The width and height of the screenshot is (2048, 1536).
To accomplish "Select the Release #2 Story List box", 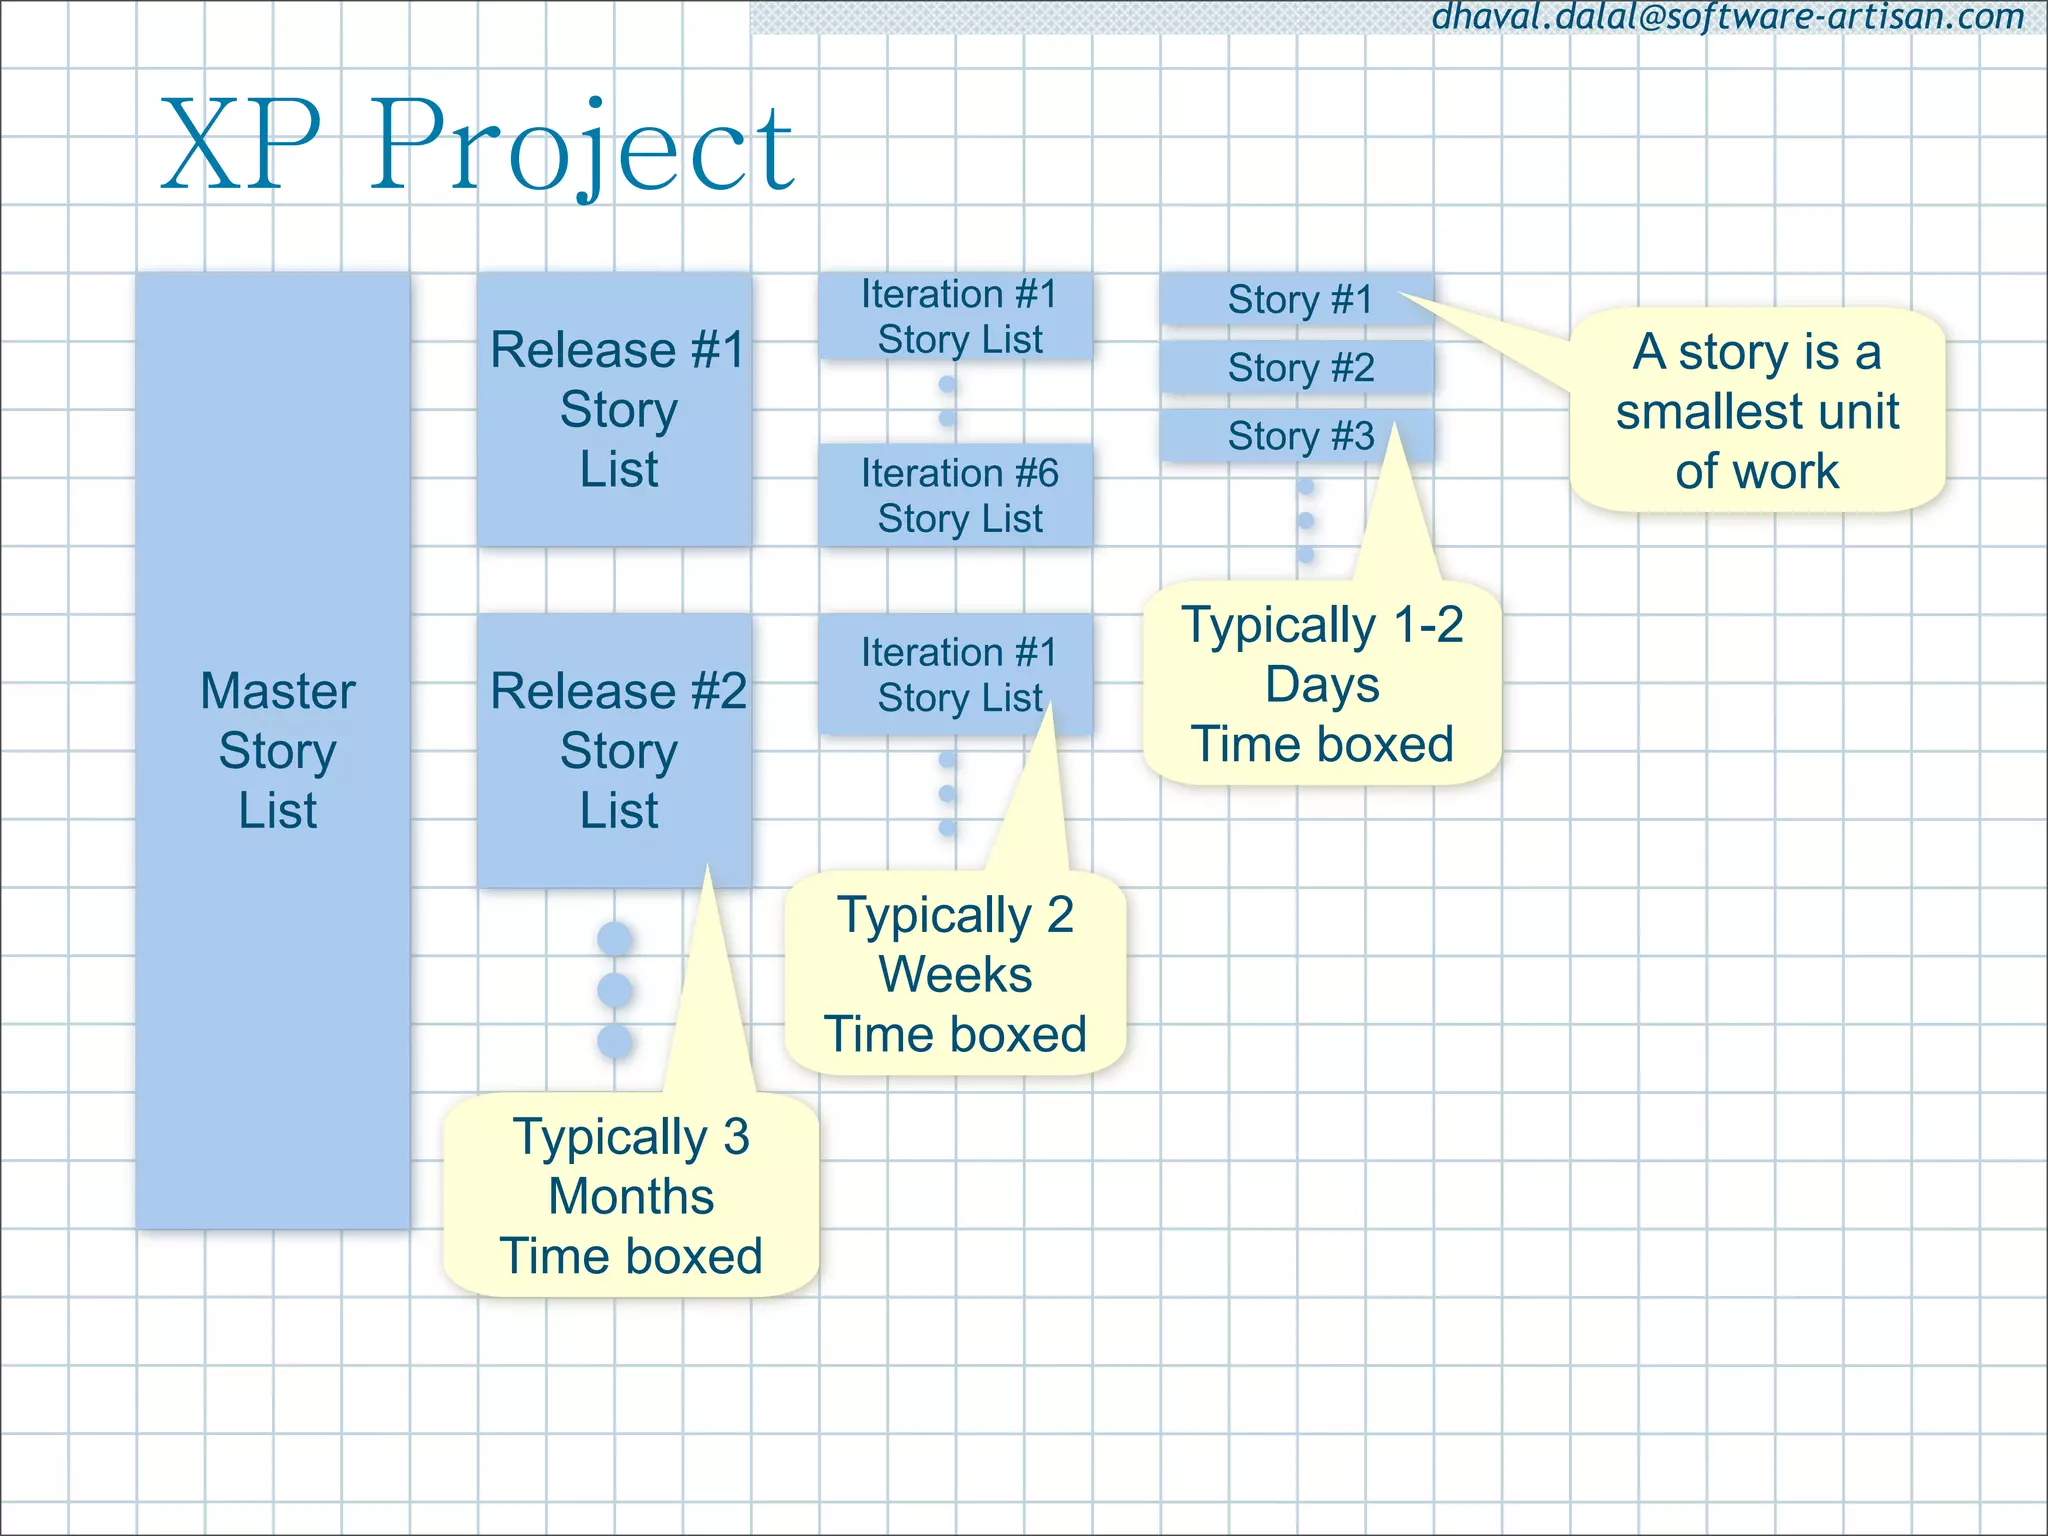I will pos(614,750).
